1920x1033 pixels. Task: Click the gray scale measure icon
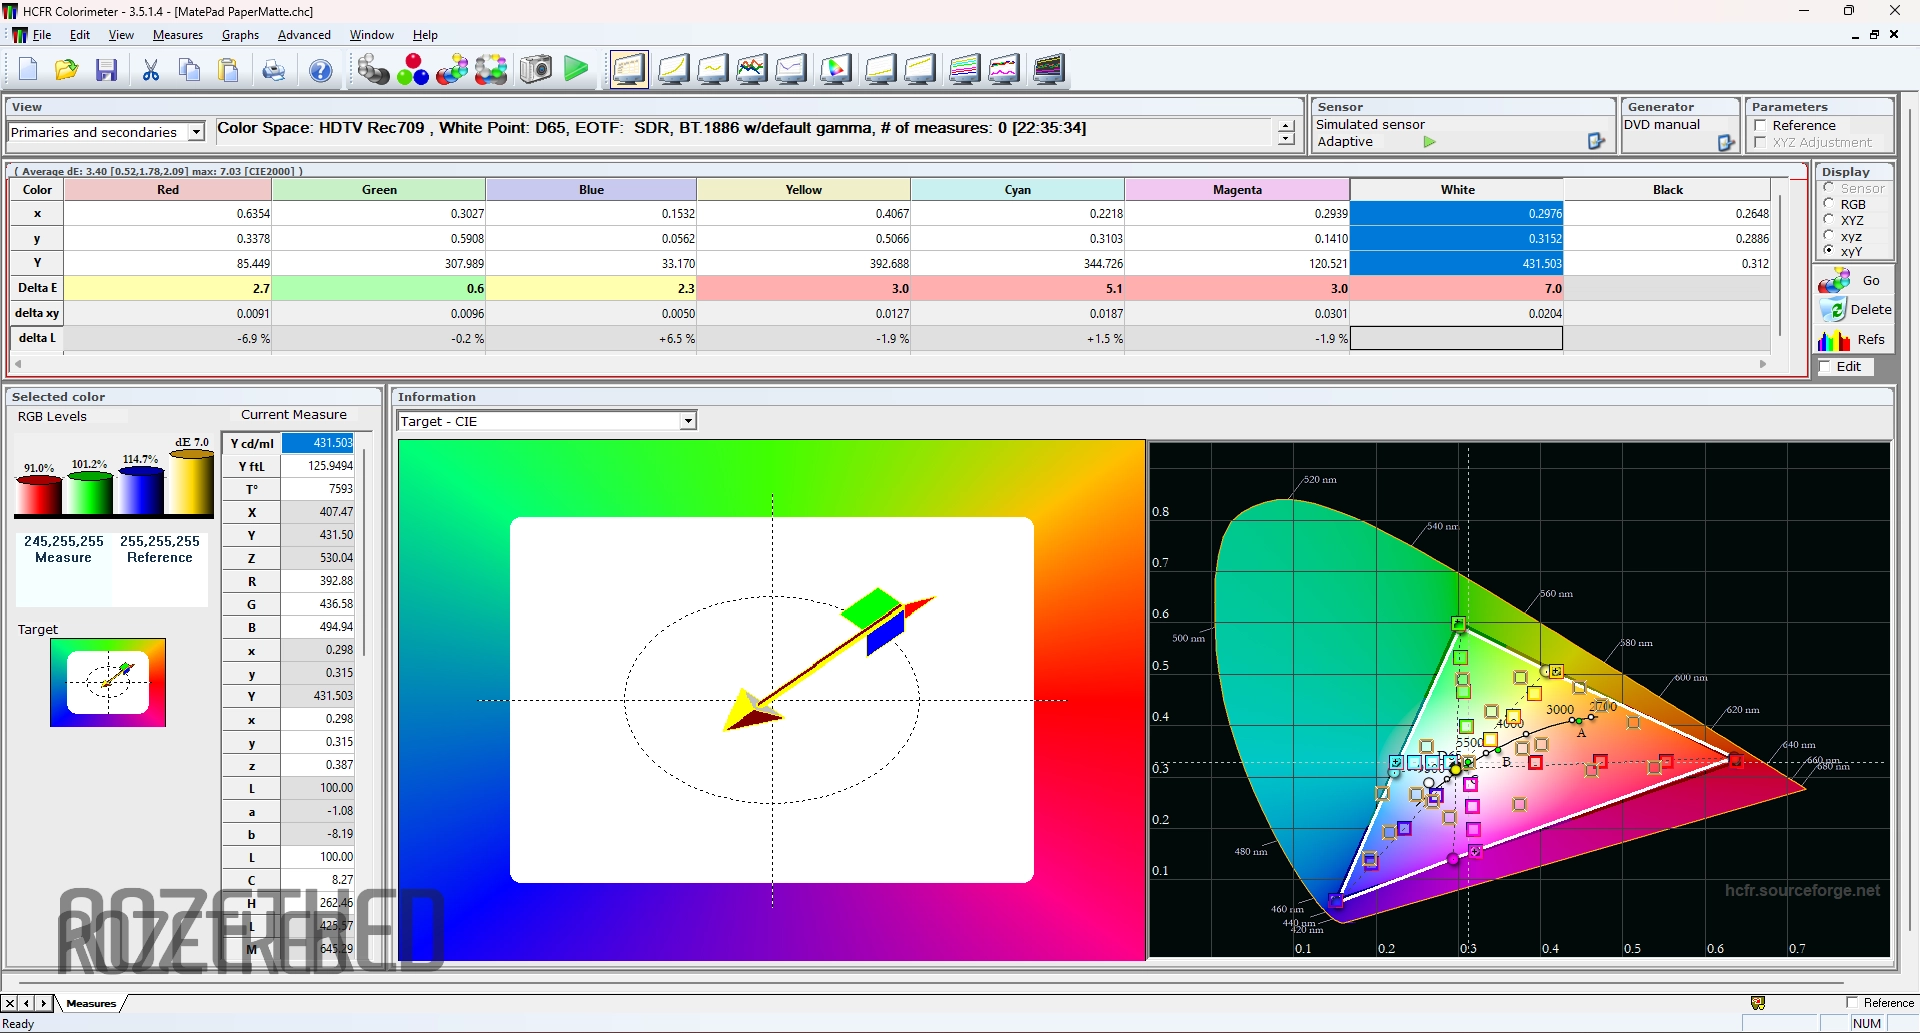click(373, 70)
